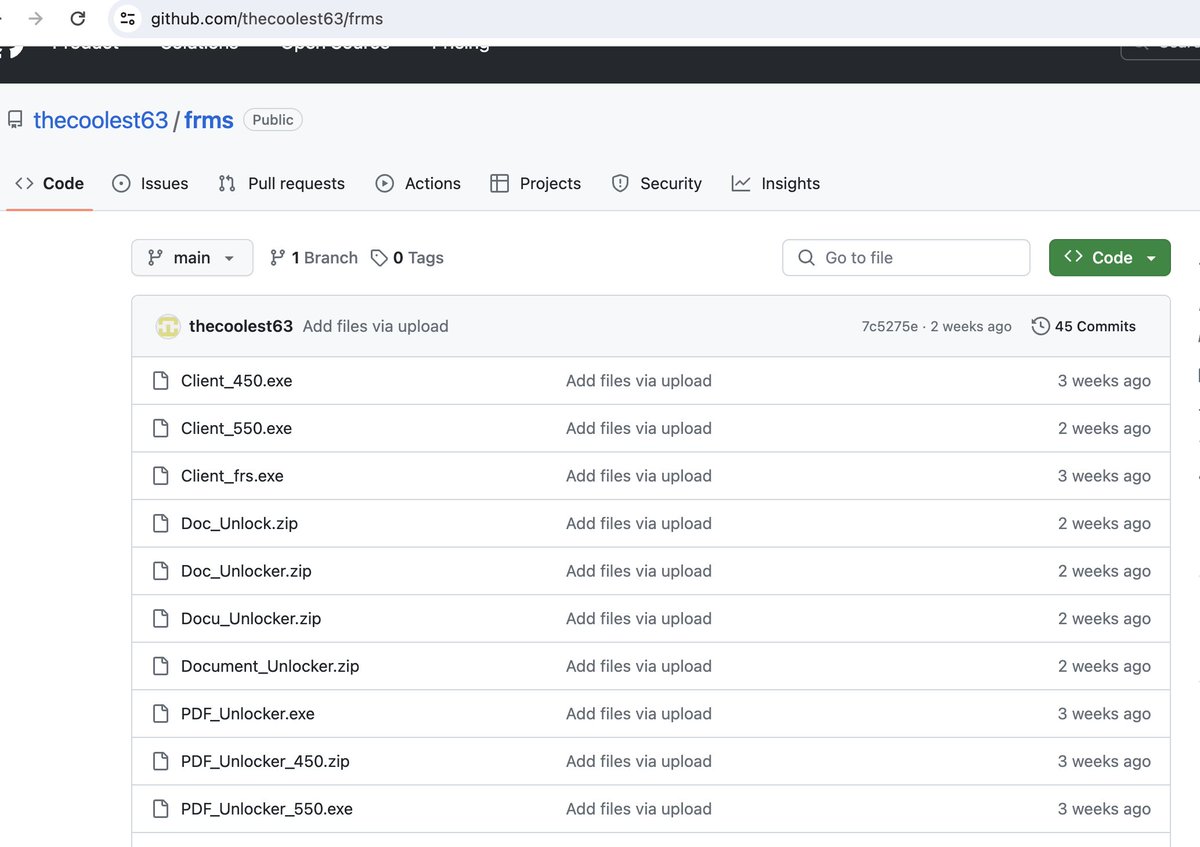Click the file icon beside PDF_Unlocker_450.zip
1200x847 pixels.
click(x=160, y=761)
